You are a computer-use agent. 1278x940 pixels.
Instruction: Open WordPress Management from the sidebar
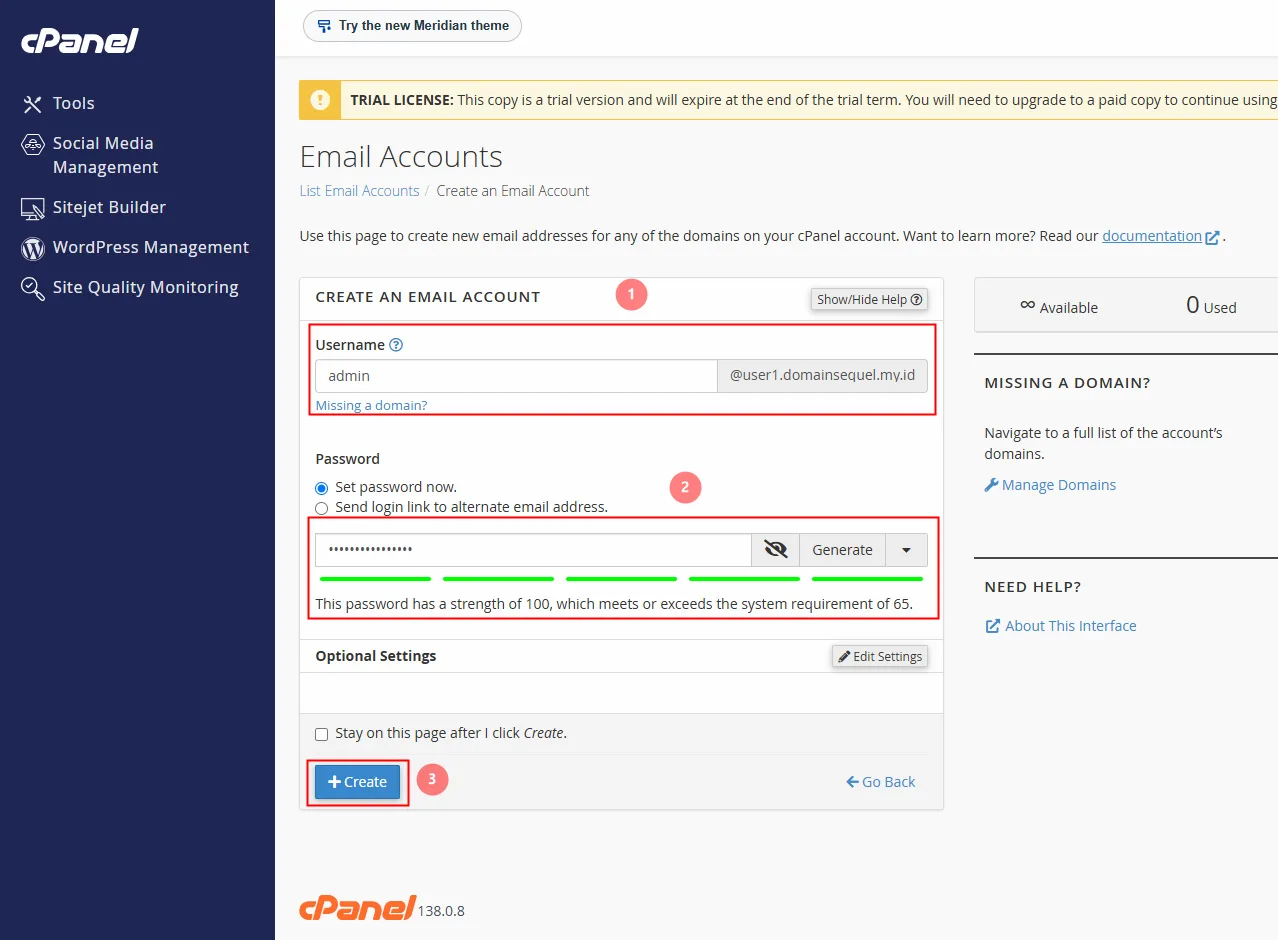(151, 247)
